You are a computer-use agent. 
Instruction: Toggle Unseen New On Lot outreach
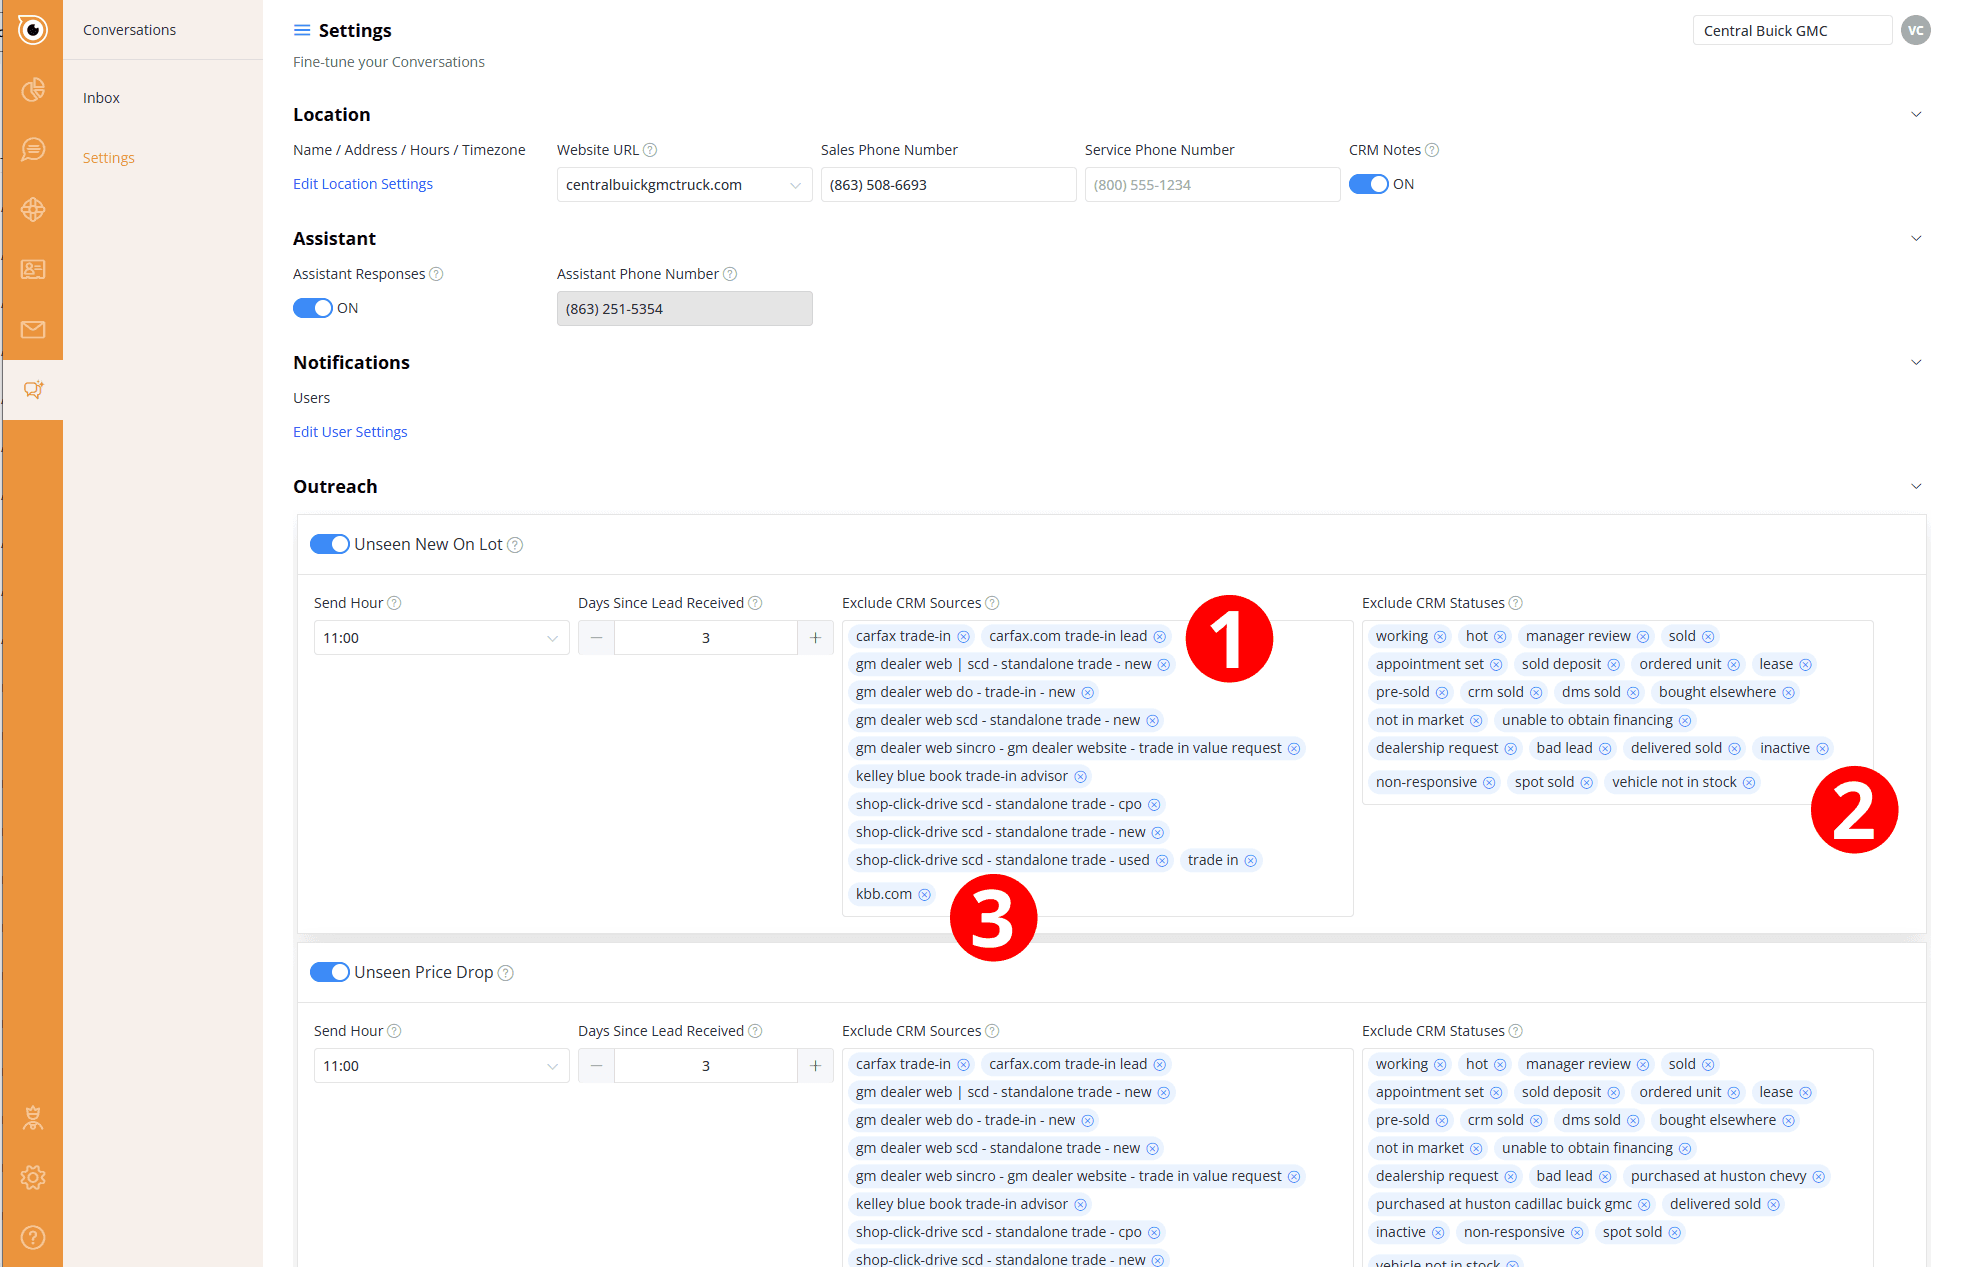[x=329, y=544]
